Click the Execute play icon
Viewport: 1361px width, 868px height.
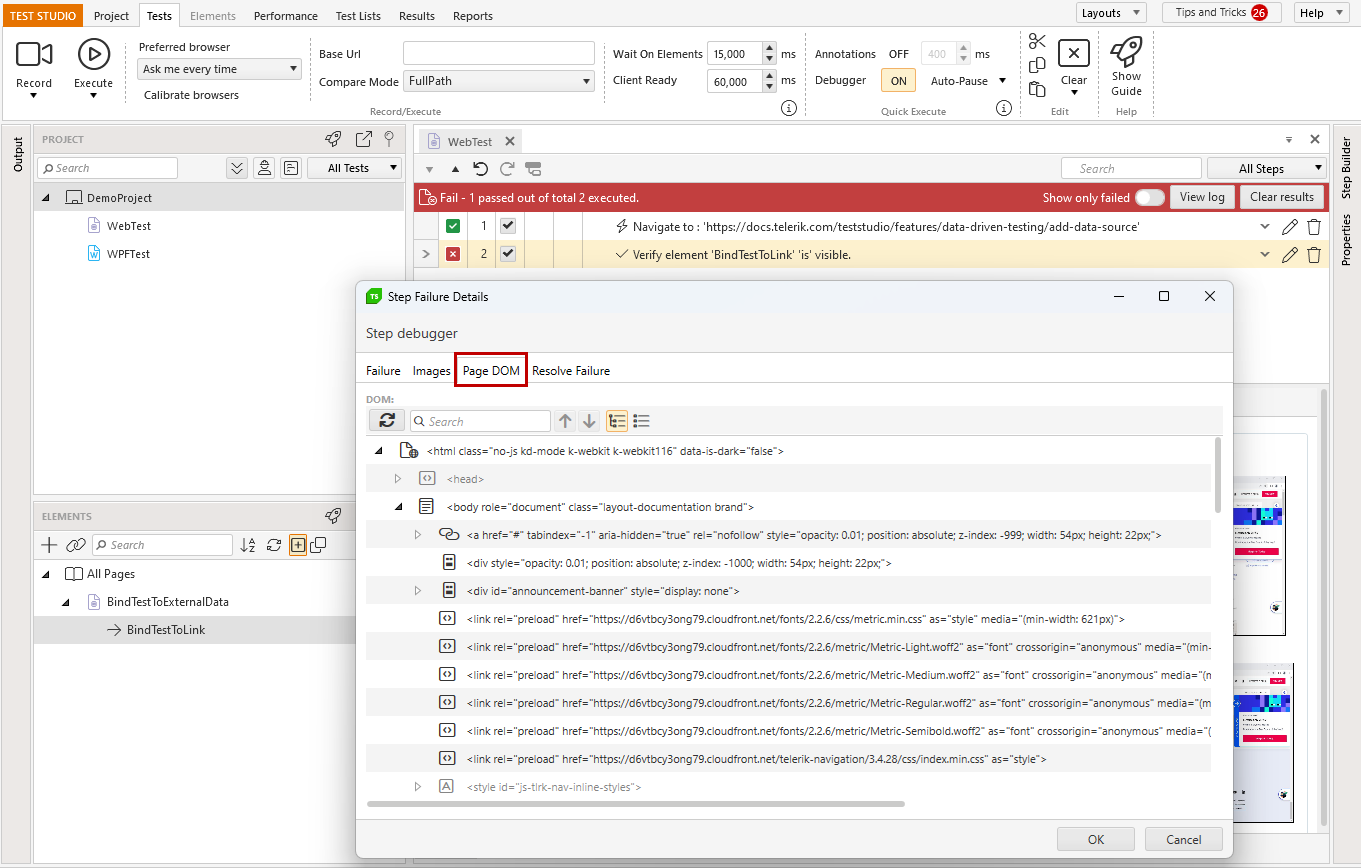point(93,54)
